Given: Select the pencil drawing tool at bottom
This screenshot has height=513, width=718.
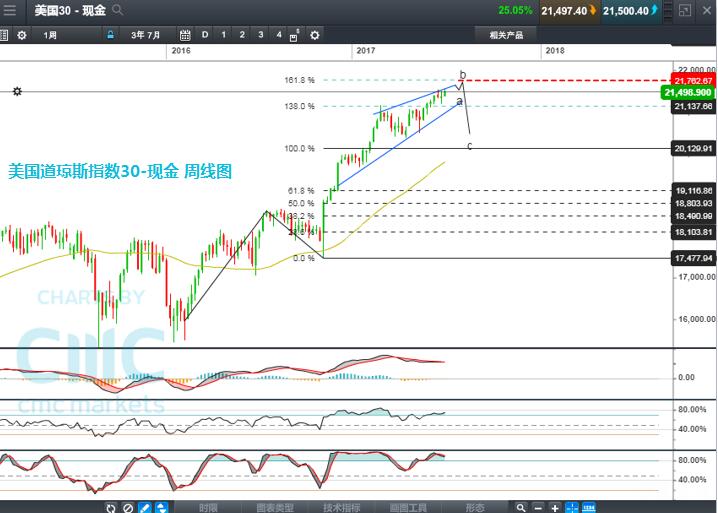Looking at the screenshot, I should point(145,507).
